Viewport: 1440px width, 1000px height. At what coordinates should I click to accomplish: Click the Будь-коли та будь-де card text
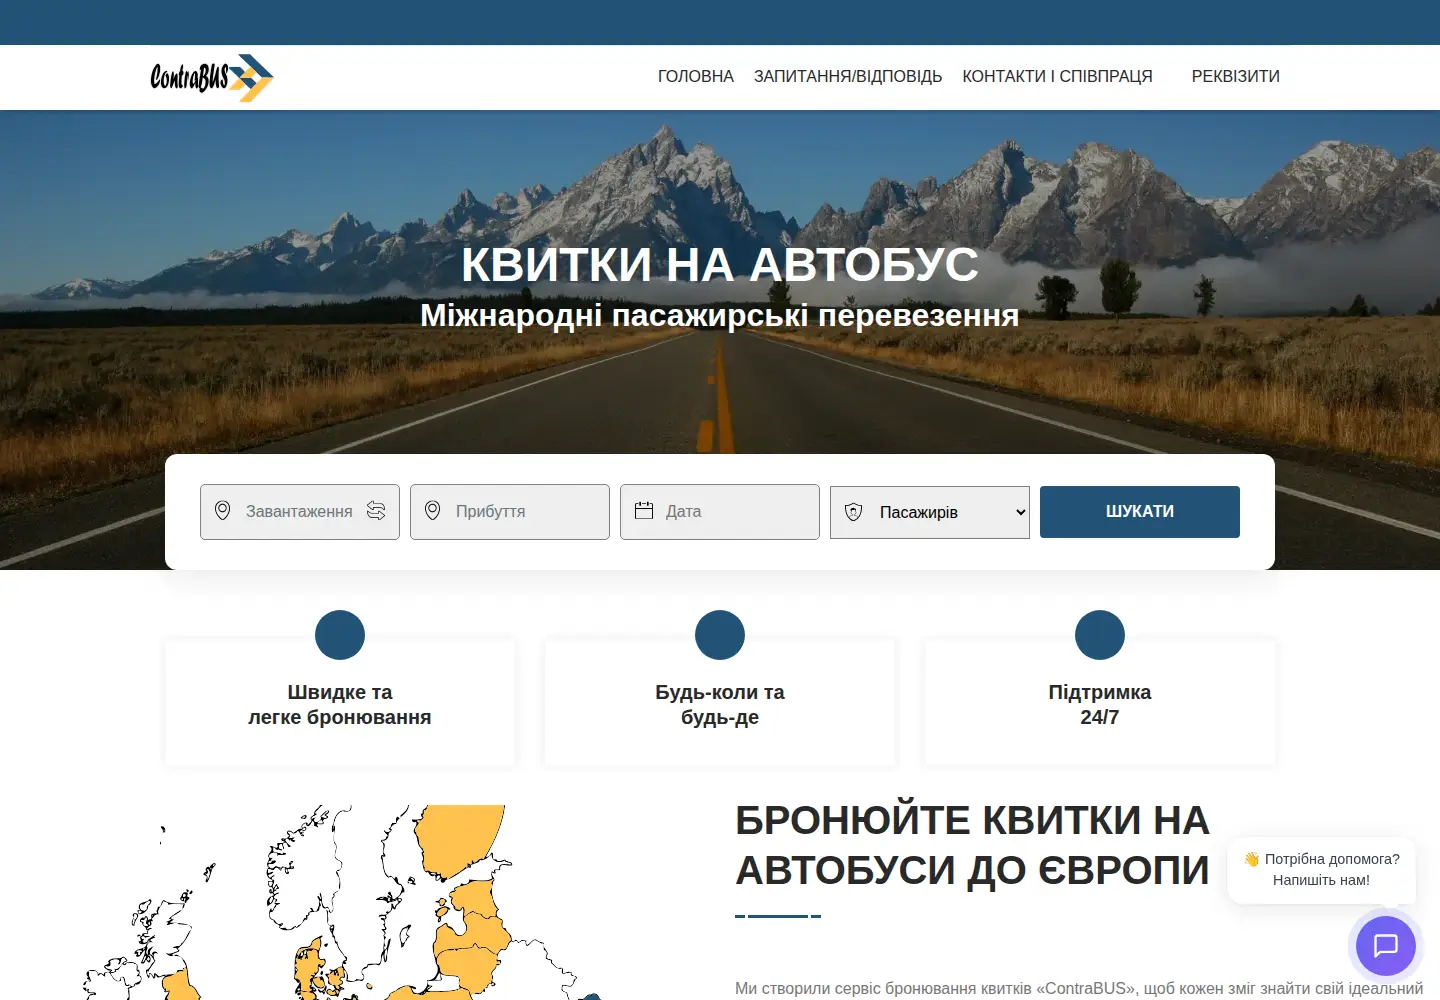(x=720, y=705)
